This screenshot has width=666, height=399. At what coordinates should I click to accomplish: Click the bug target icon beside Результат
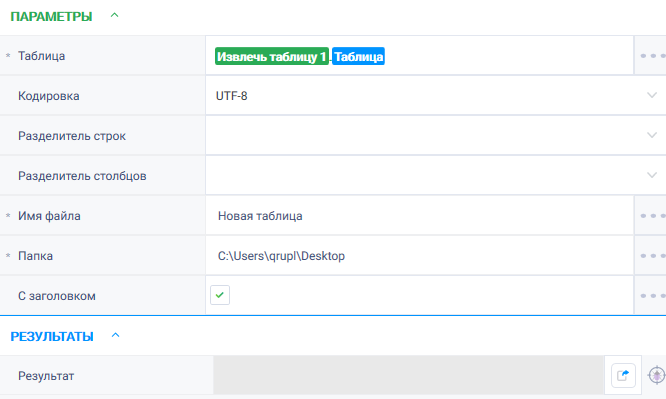click(x=657, y=375)
